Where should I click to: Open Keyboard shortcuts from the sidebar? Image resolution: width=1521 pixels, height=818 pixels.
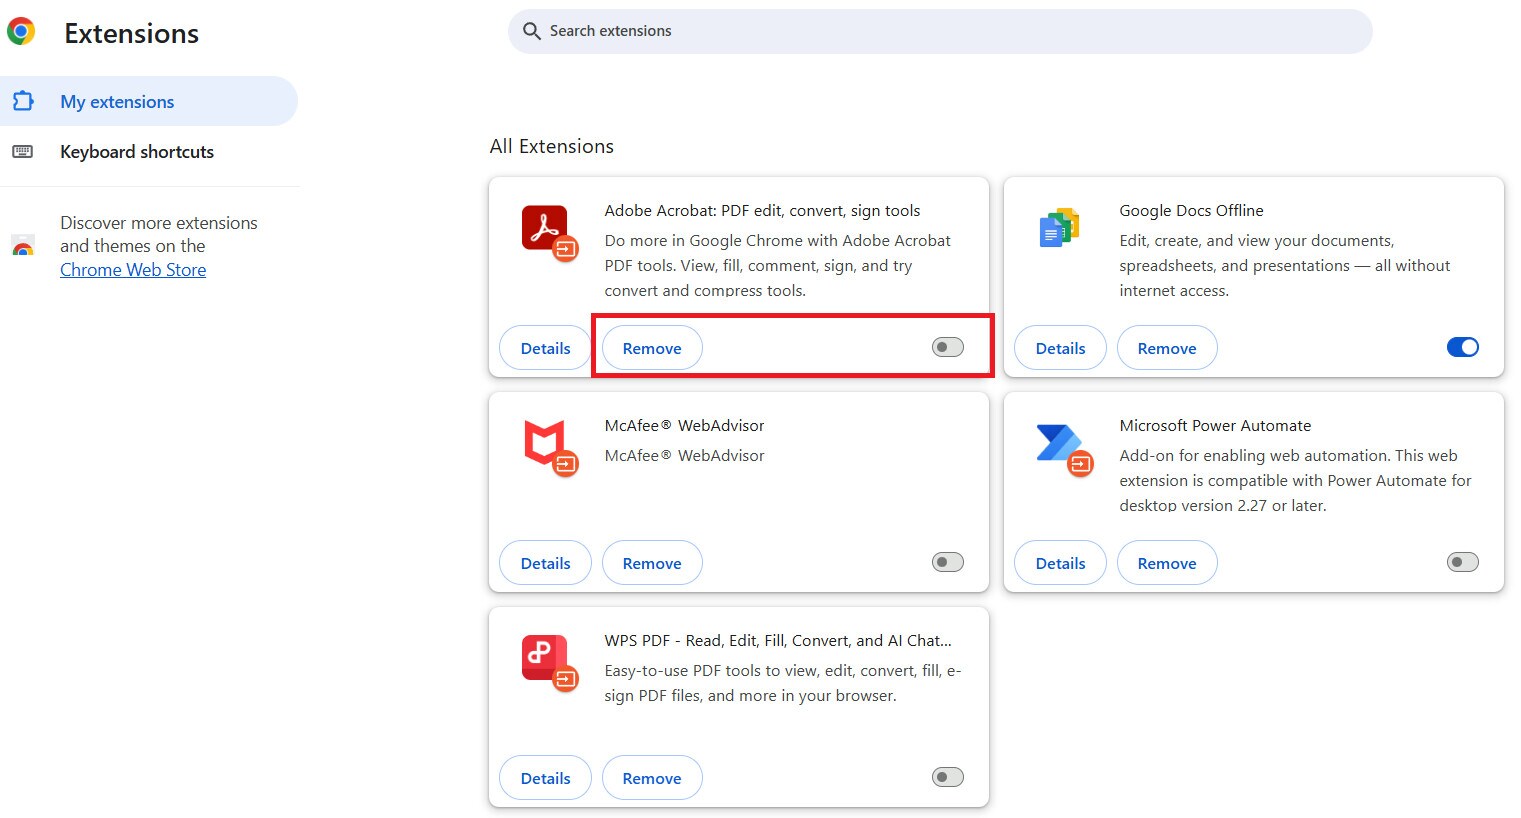(x=137, y=151)
